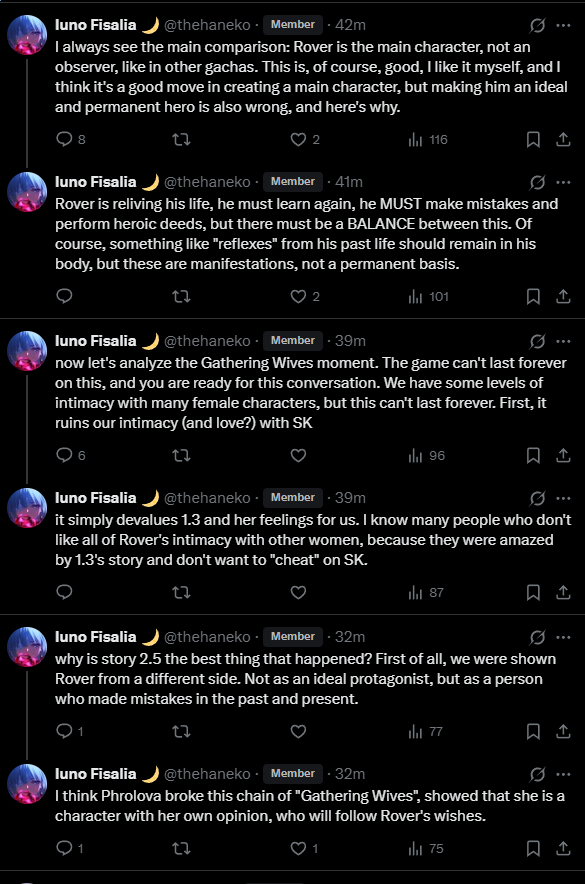The width and height of the screenshot is (585, 884).
Task: Open Iuno Fisalia name on story 2.5 tweet
Action: click(95, 637)
